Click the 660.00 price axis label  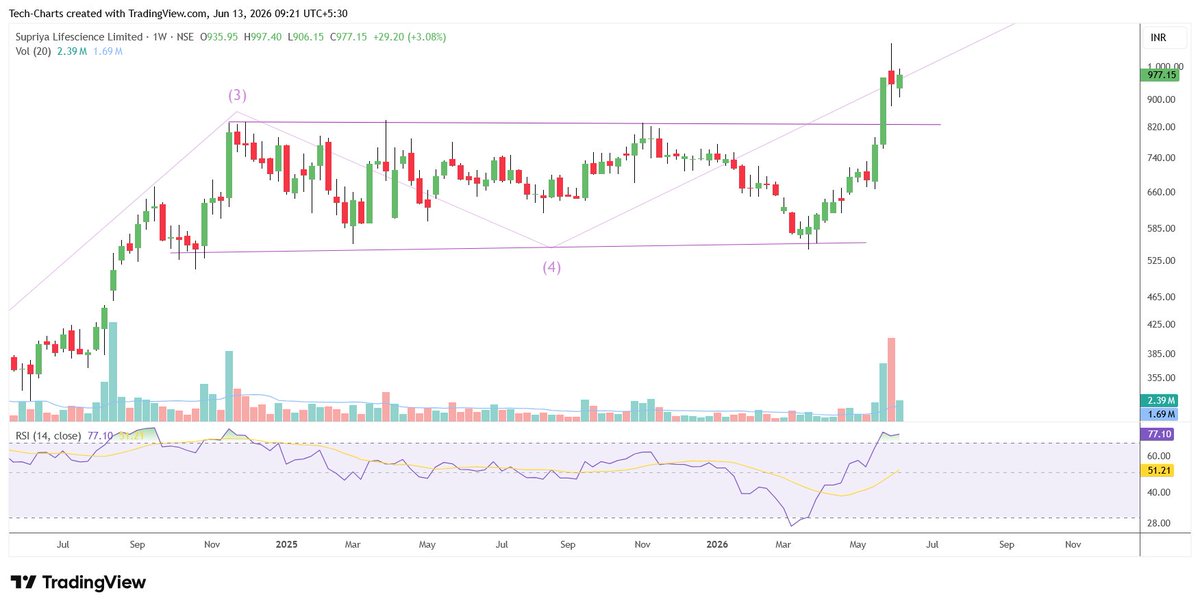[x=1160, y=192]
